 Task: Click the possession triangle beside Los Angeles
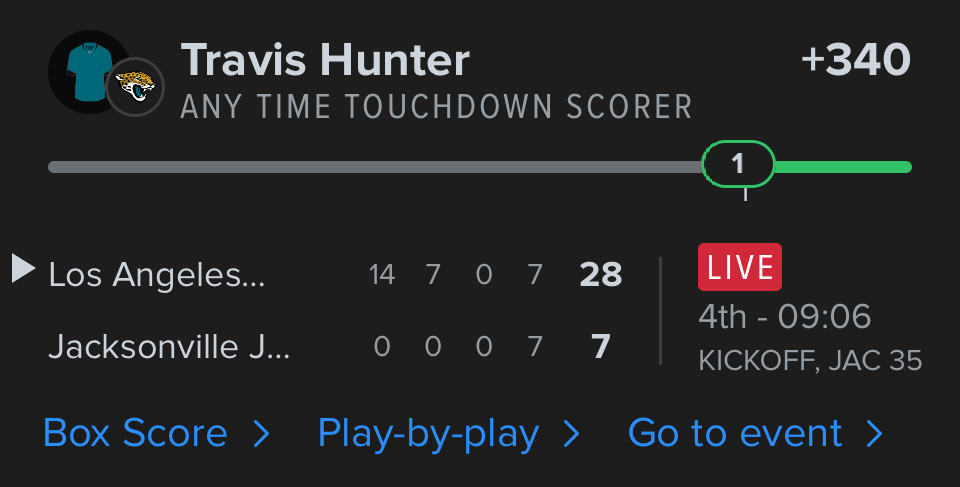24,268
